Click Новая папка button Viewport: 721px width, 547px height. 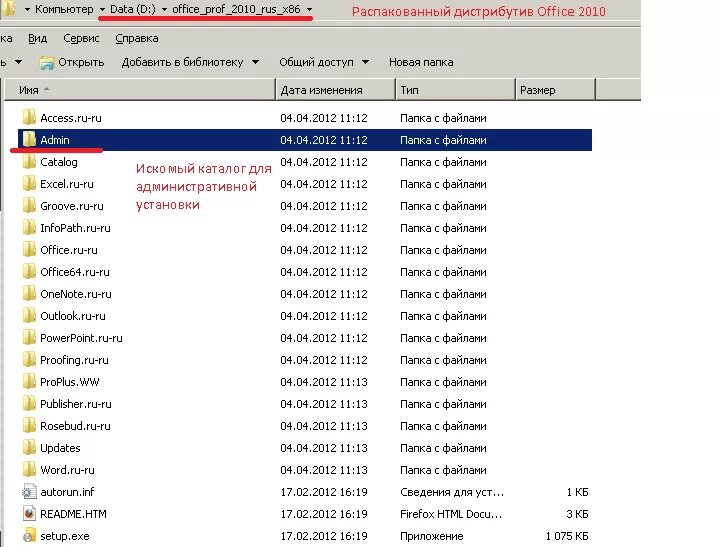click(x=421, y=63)
